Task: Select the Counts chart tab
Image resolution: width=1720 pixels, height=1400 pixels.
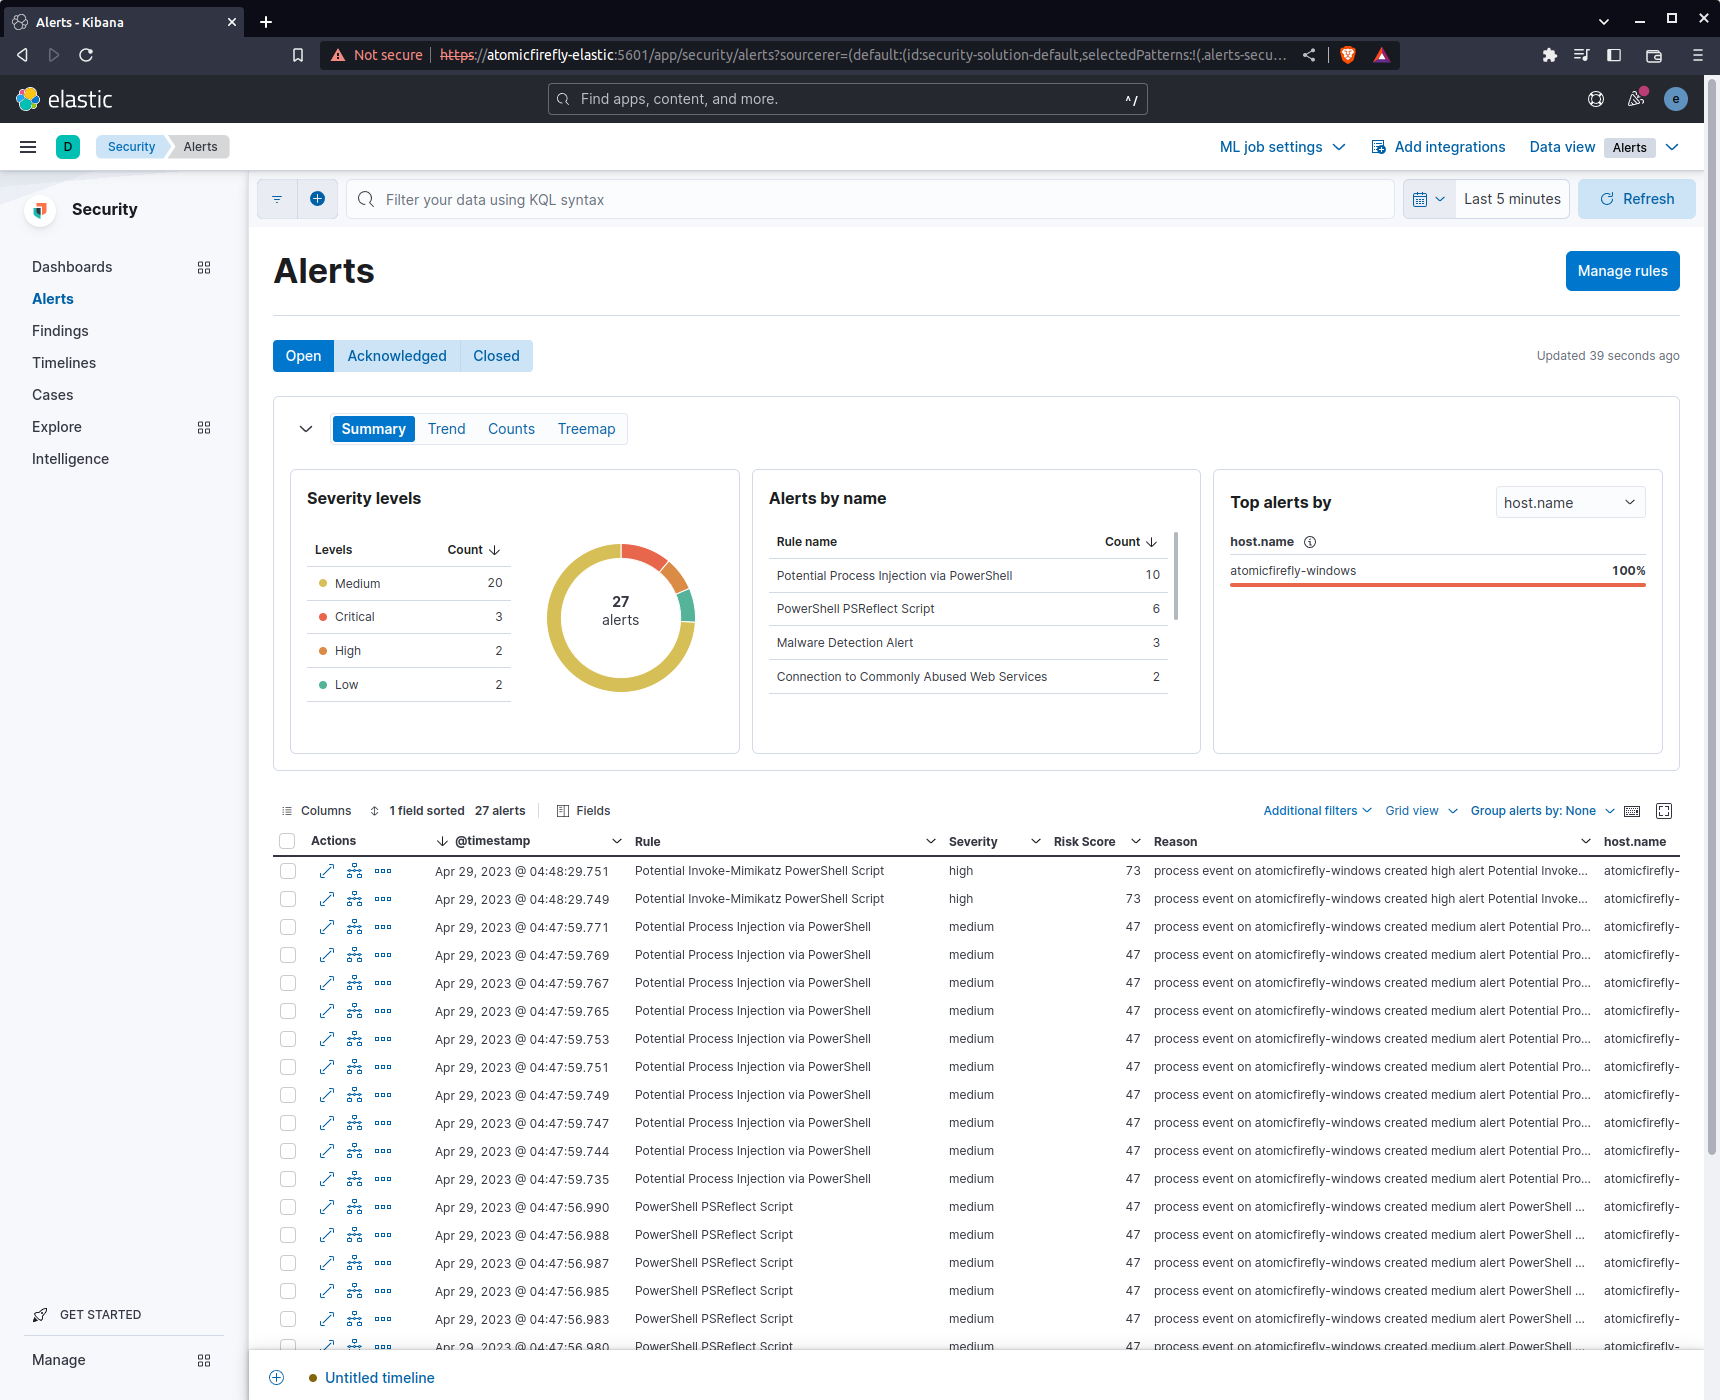Action: point(511,429)
